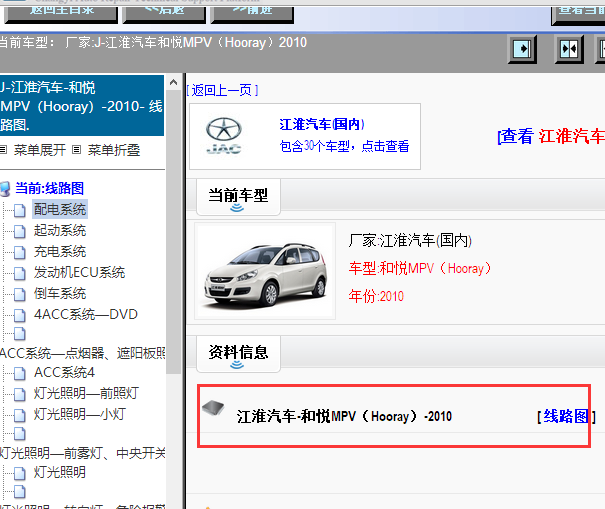Click the 年份:2010 text

click(x=376, y=296)
